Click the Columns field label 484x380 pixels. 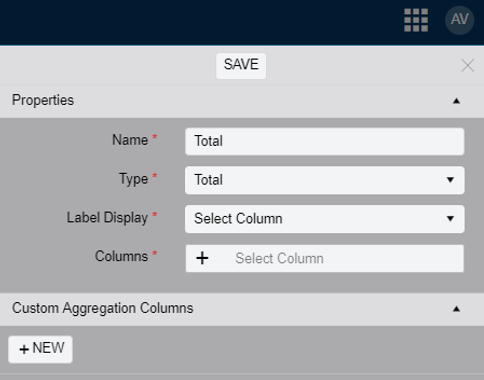click(x=121, y=256)
